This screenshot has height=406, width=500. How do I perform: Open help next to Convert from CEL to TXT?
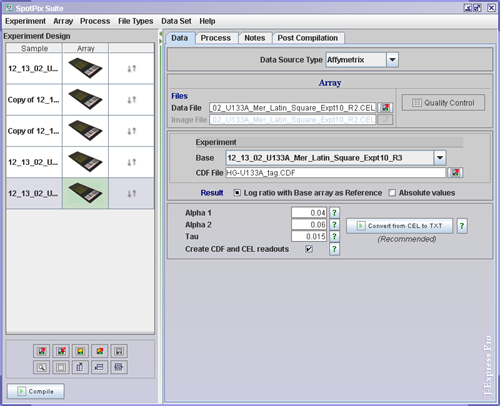click(x=462, y=226)
